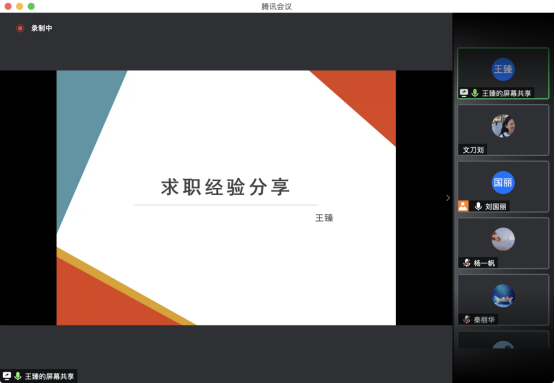Click the red recording indicator icon
Screen dimensions: 555x383
20,28
